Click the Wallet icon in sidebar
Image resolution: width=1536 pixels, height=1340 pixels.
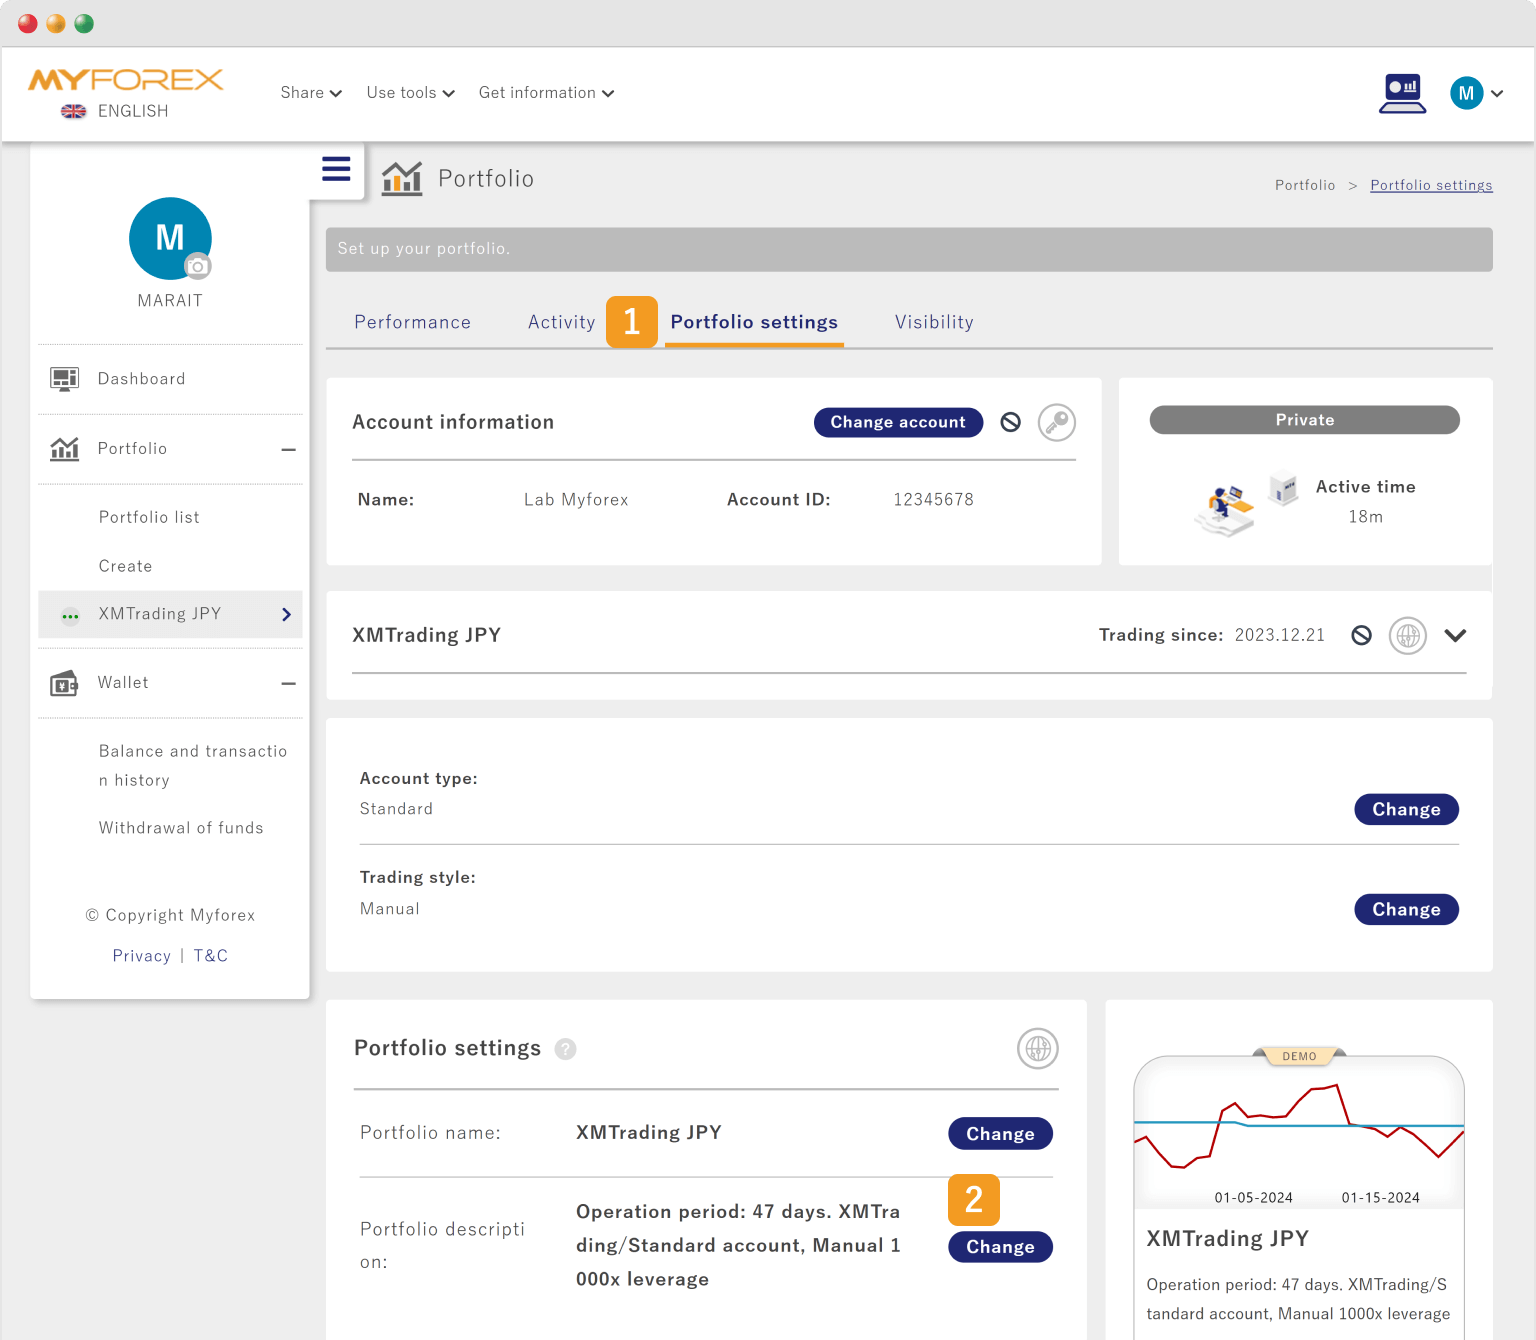64,683
